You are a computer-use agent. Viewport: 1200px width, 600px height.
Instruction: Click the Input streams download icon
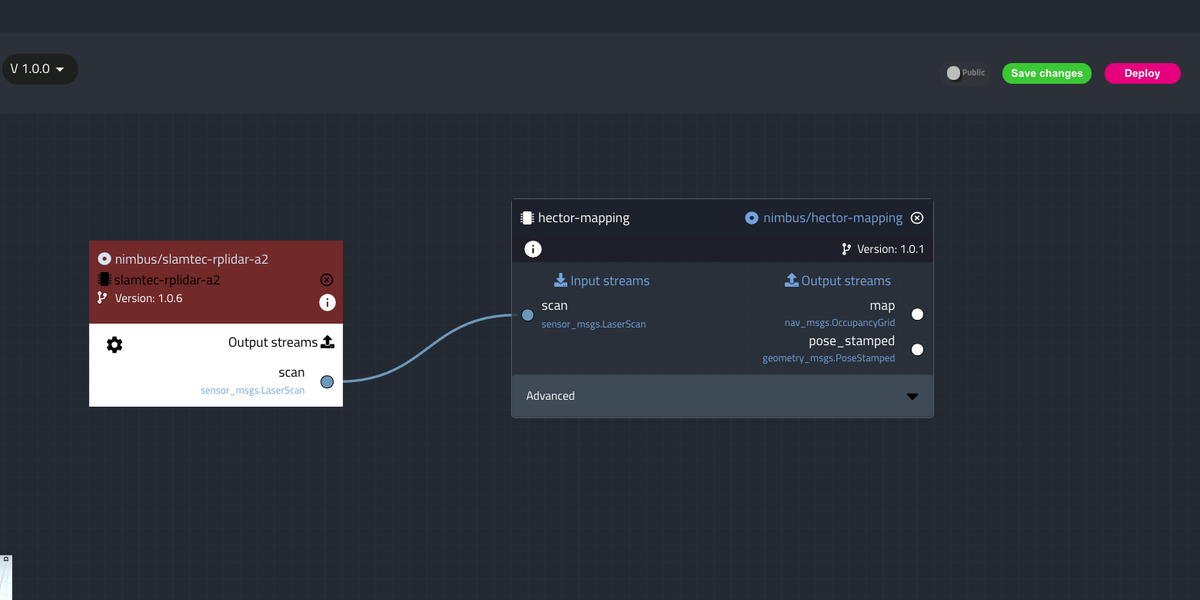561,280
